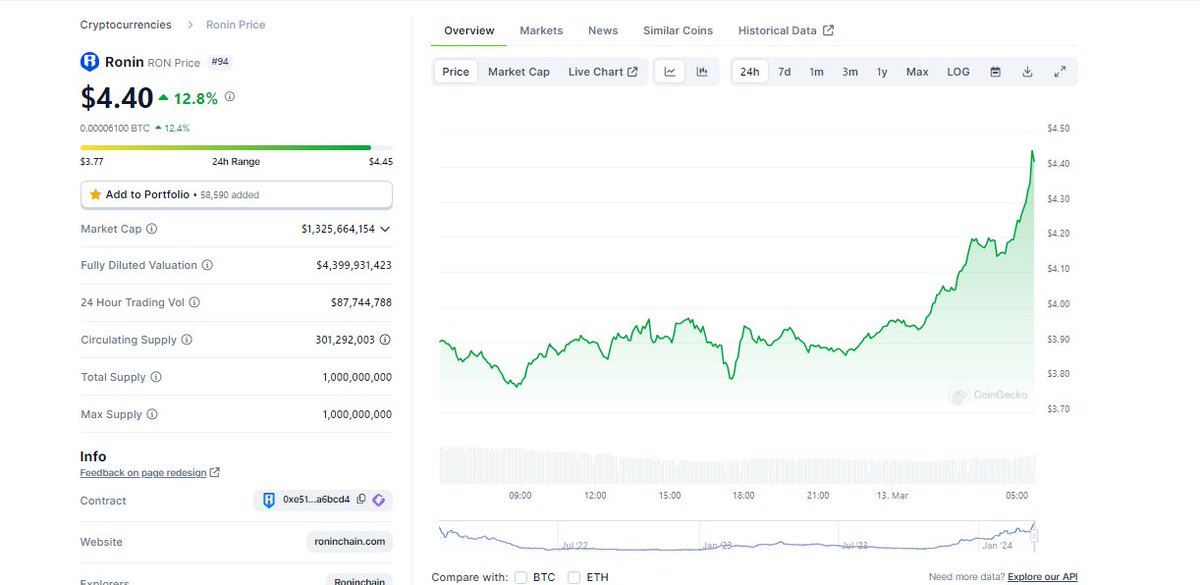Screen dimensions: 1200x585
Task: Click external link icon after feedback link
Action: (215, 473)
